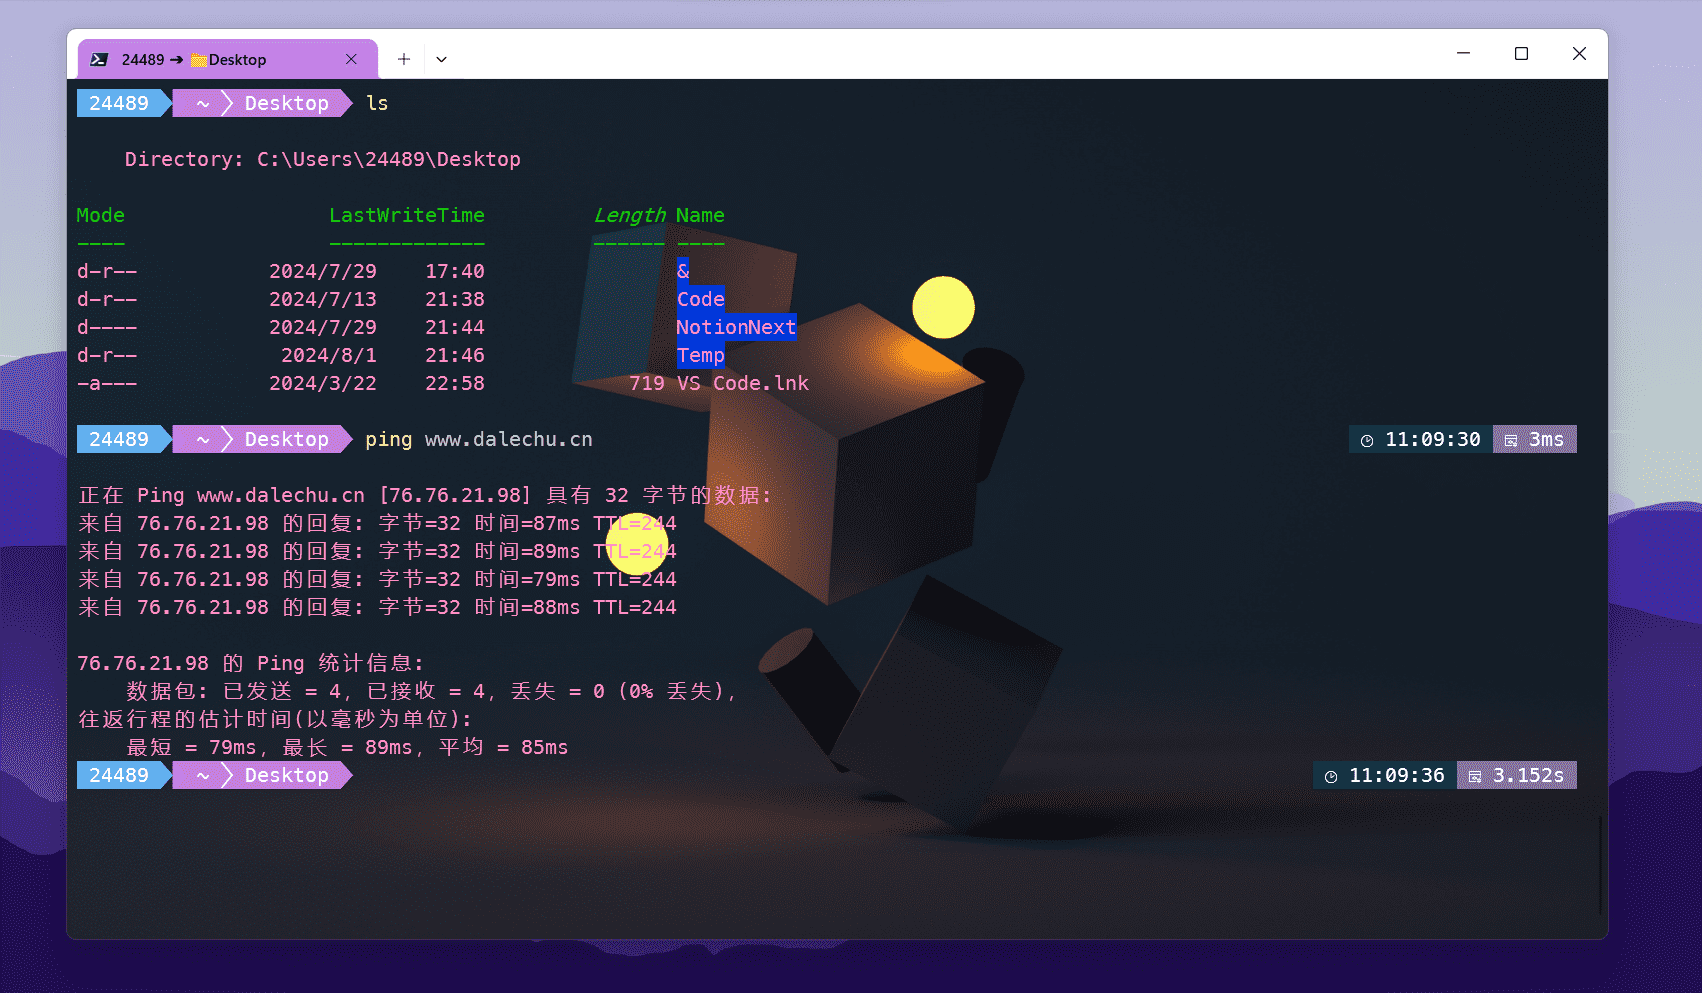
Task: Click the 'LastWriteTime' column header
Action: coord(407,215)
